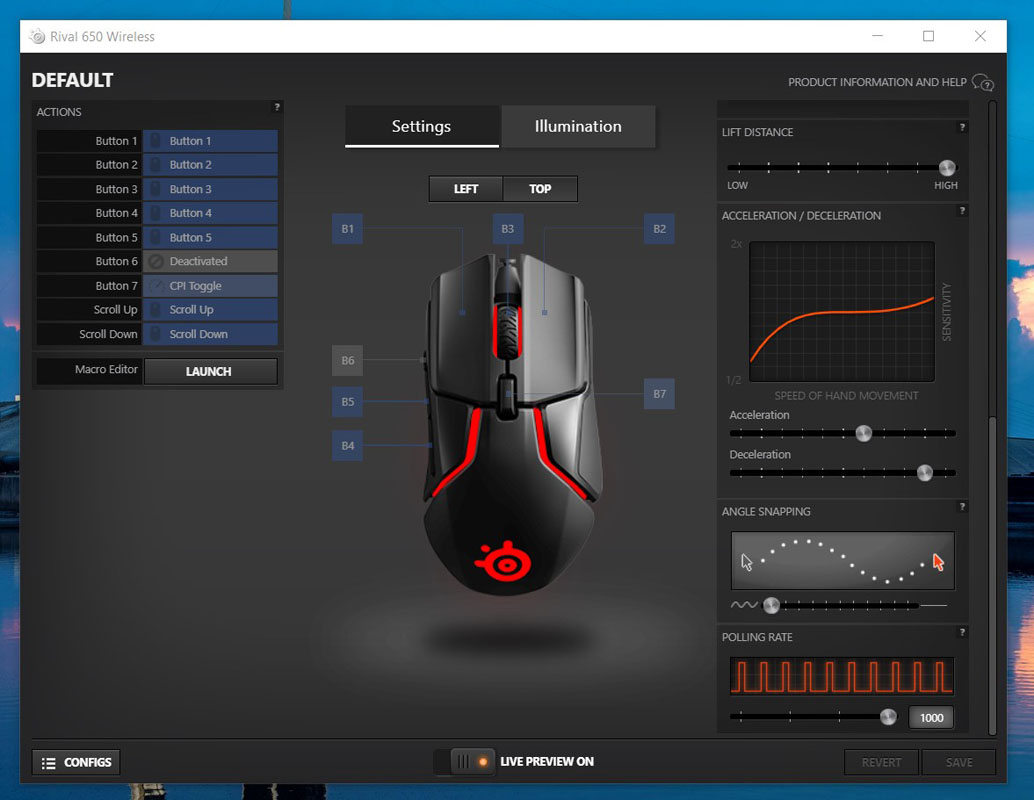The image size is (1034, 800).
Task: Click the Acceleration slider handle
Action: coord(863,433)
